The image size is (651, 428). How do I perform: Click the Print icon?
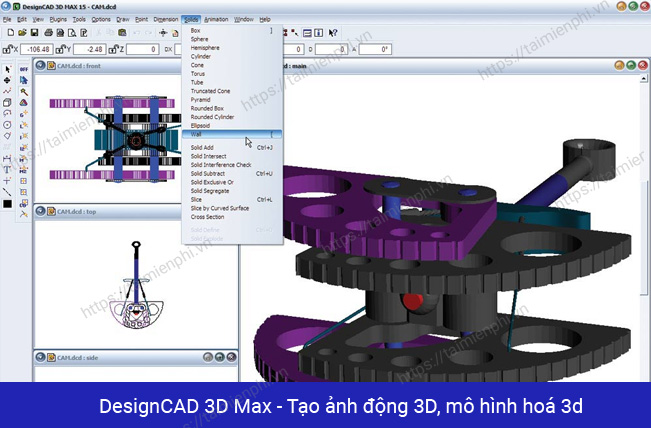[x=48, y=32]
